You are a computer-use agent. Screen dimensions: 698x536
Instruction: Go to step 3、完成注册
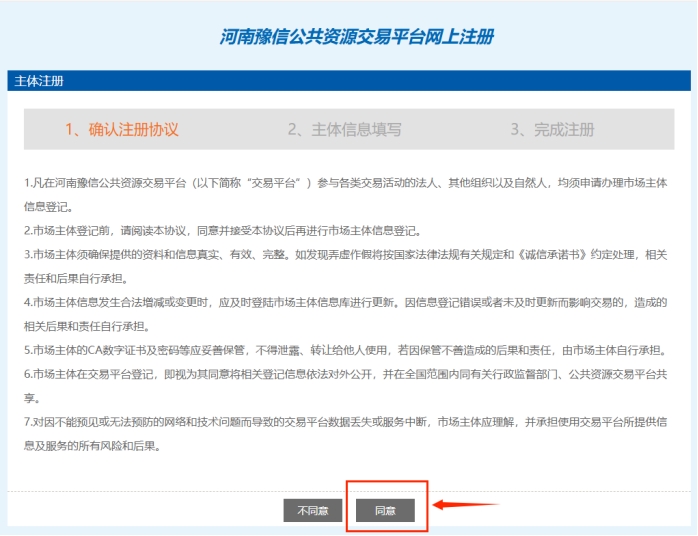tap(552, 130)
